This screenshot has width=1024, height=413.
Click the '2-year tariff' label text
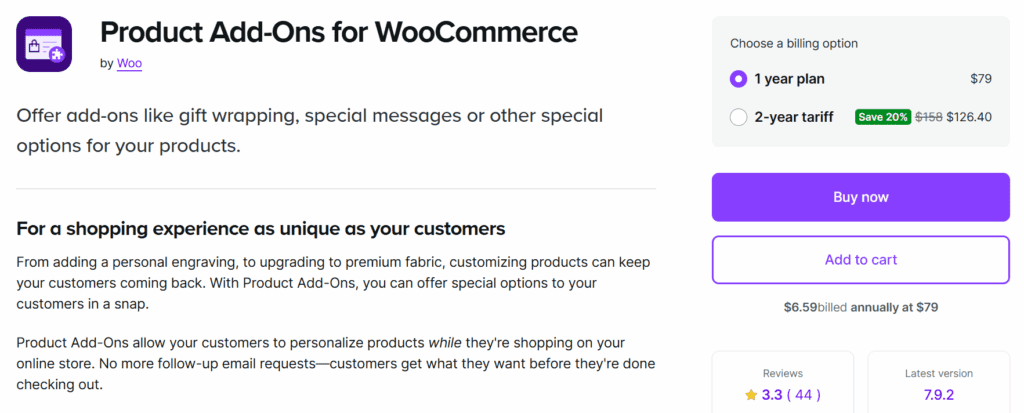coord(794,117)
